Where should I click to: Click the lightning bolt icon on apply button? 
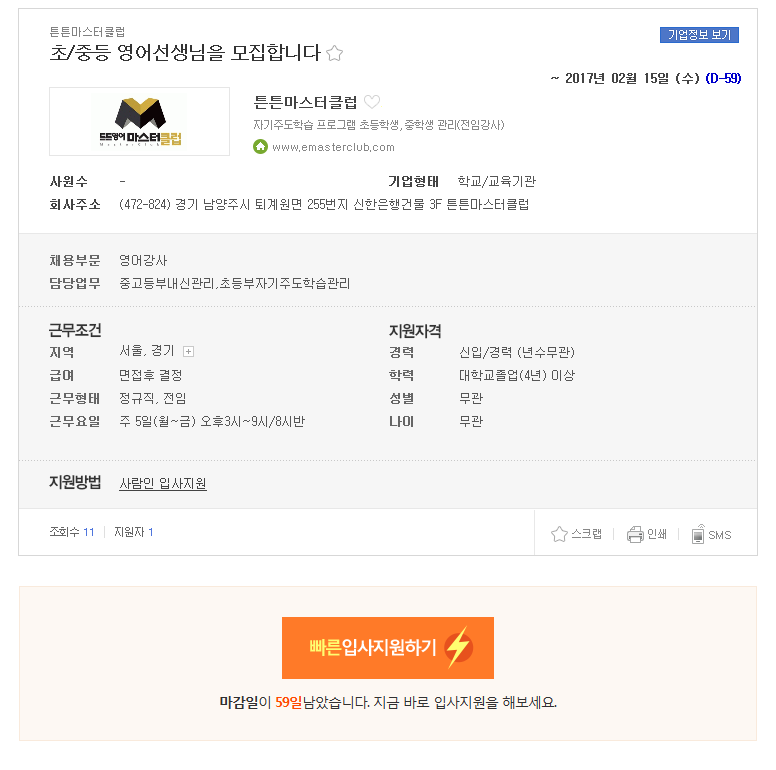pyautogui.click(x=459, y=647)
